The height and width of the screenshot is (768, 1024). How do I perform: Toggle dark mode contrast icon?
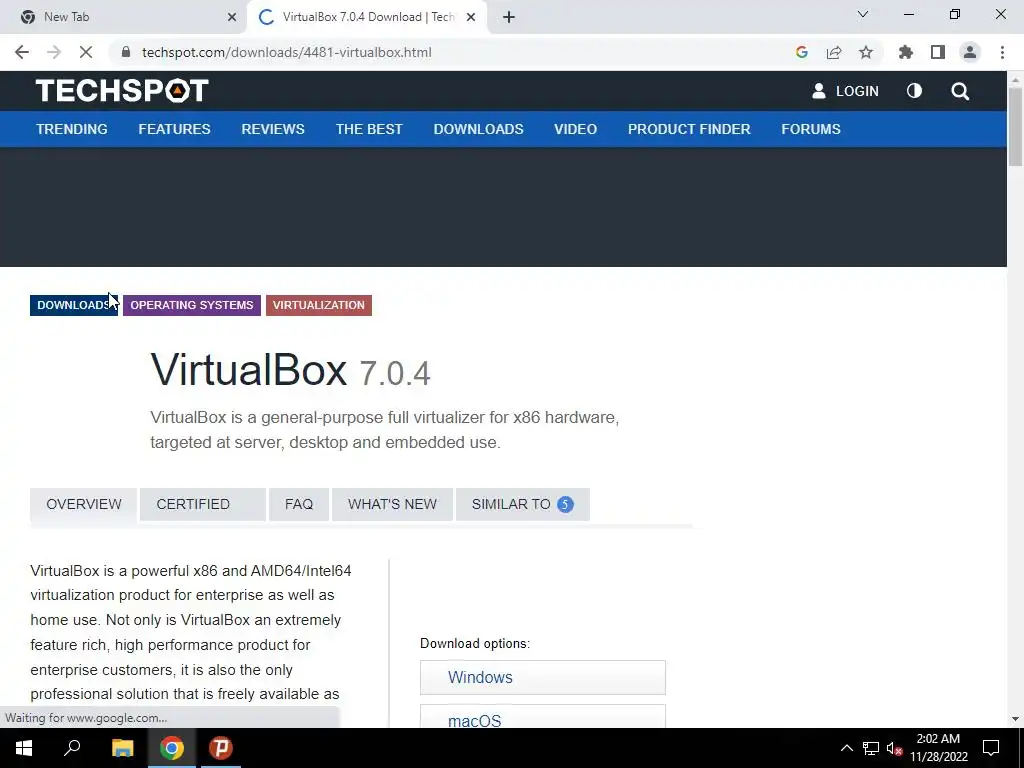pyautogui.click(x=914, y=91)
